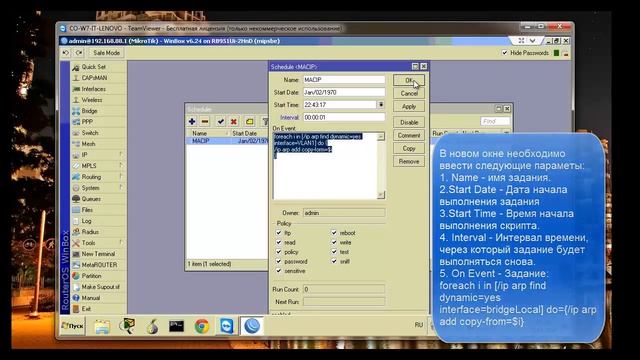Click red minus remove icon in Scheduler
640x360 pixels.
pyautogui.click(x=205, y=122)
